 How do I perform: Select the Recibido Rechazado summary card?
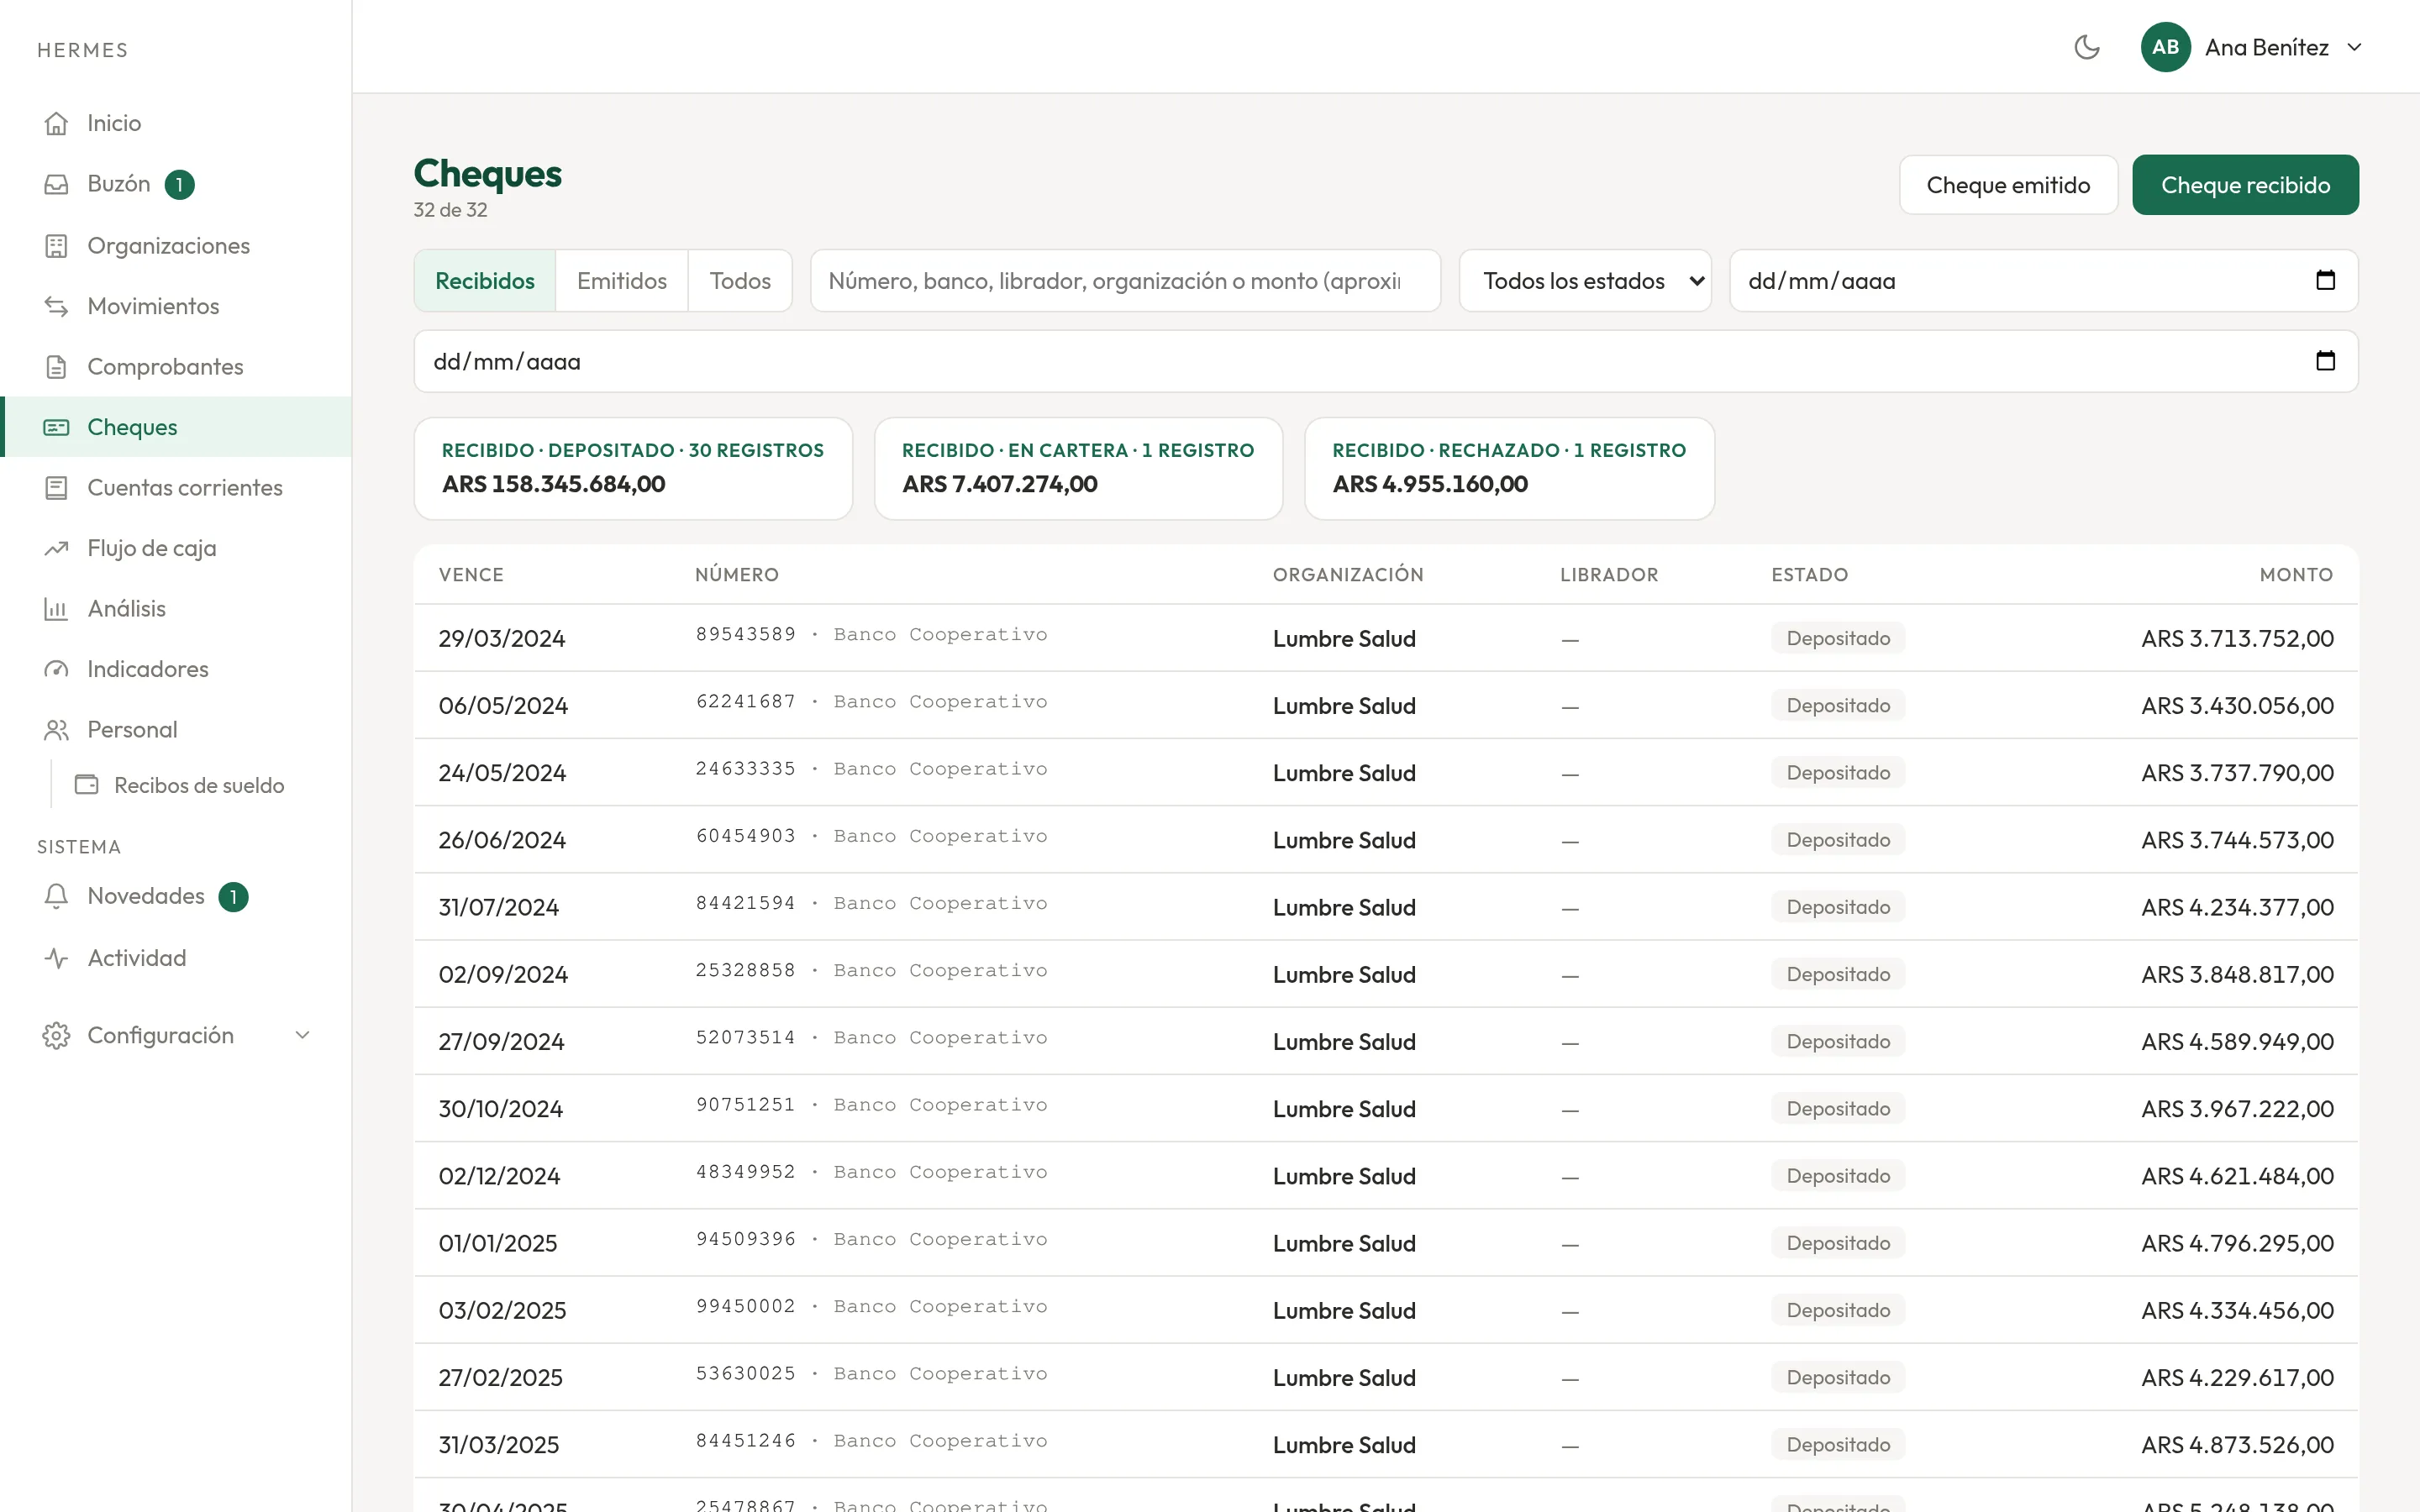coord(1509,468)
